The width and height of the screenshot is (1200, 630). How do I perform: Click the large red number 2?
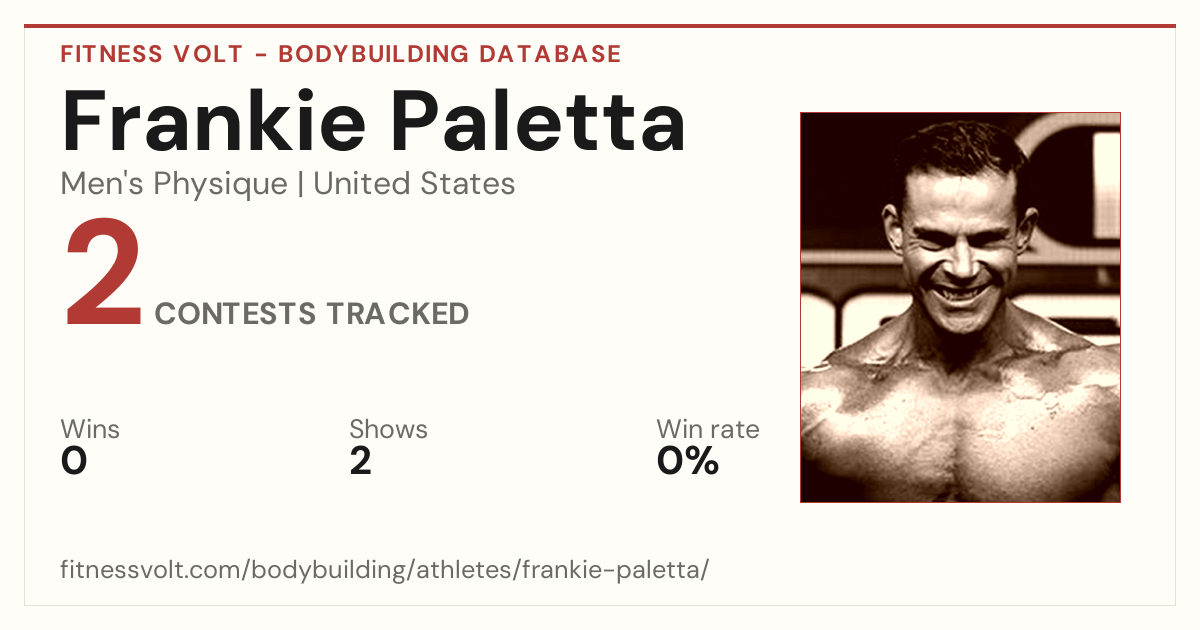coord(104,276)
